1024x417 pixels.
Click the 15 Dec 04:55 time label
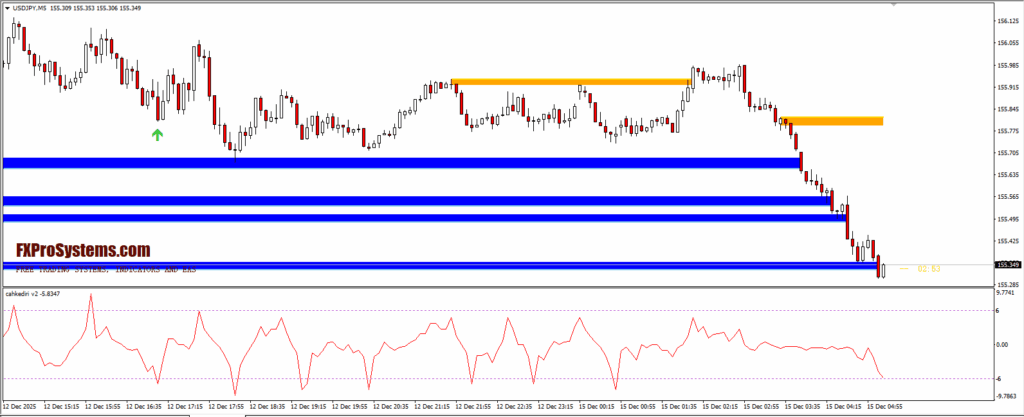[886, 407]
